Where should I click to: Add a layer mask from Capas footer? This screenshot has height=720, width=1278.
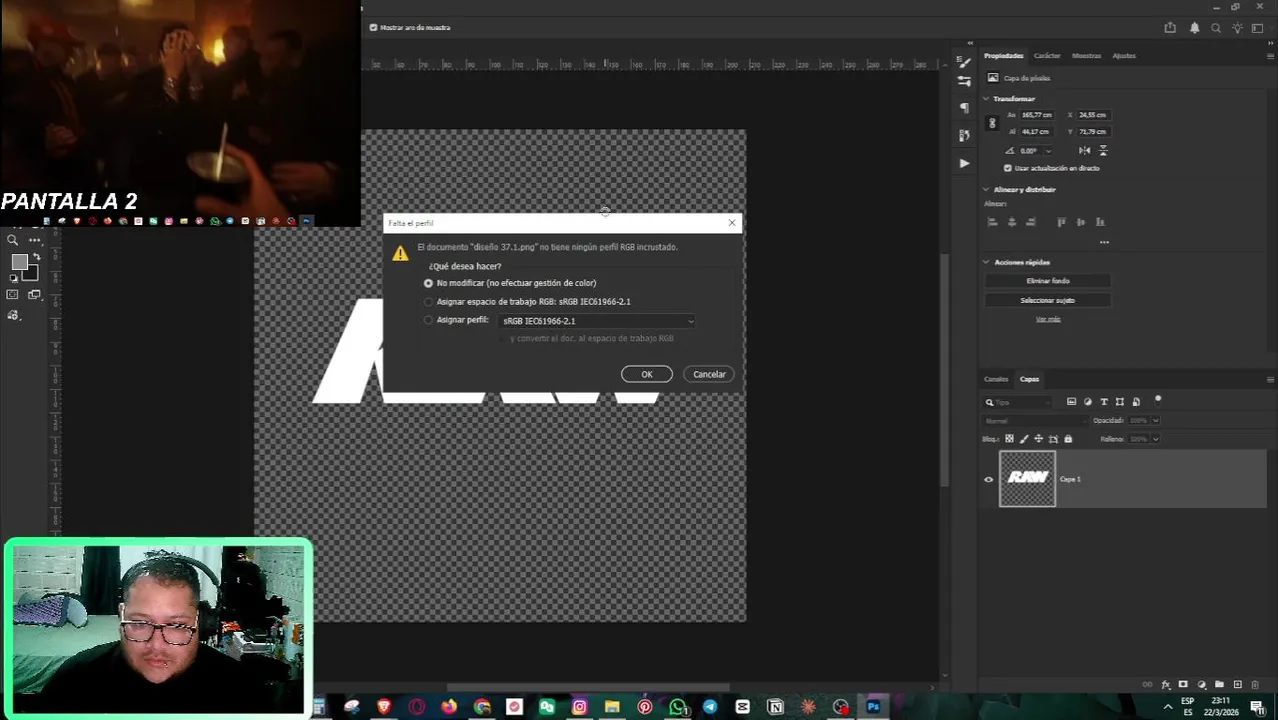[1183, 685]
